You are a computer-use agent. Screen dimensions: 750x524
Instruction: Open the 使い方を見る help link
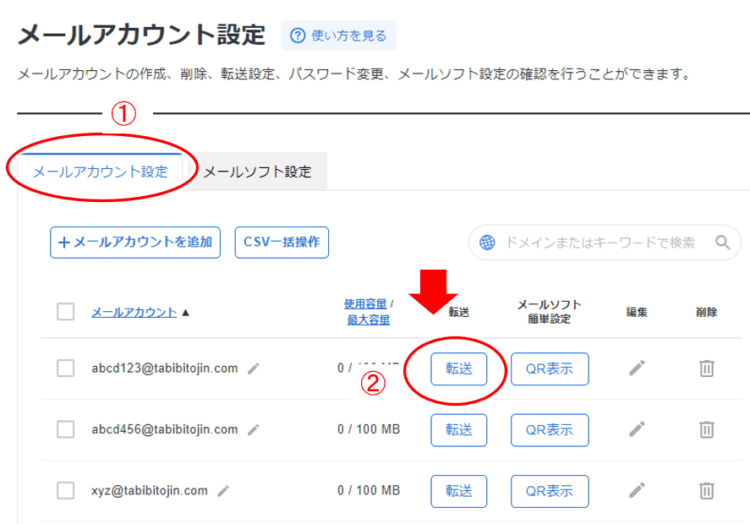tap(339, 36)
